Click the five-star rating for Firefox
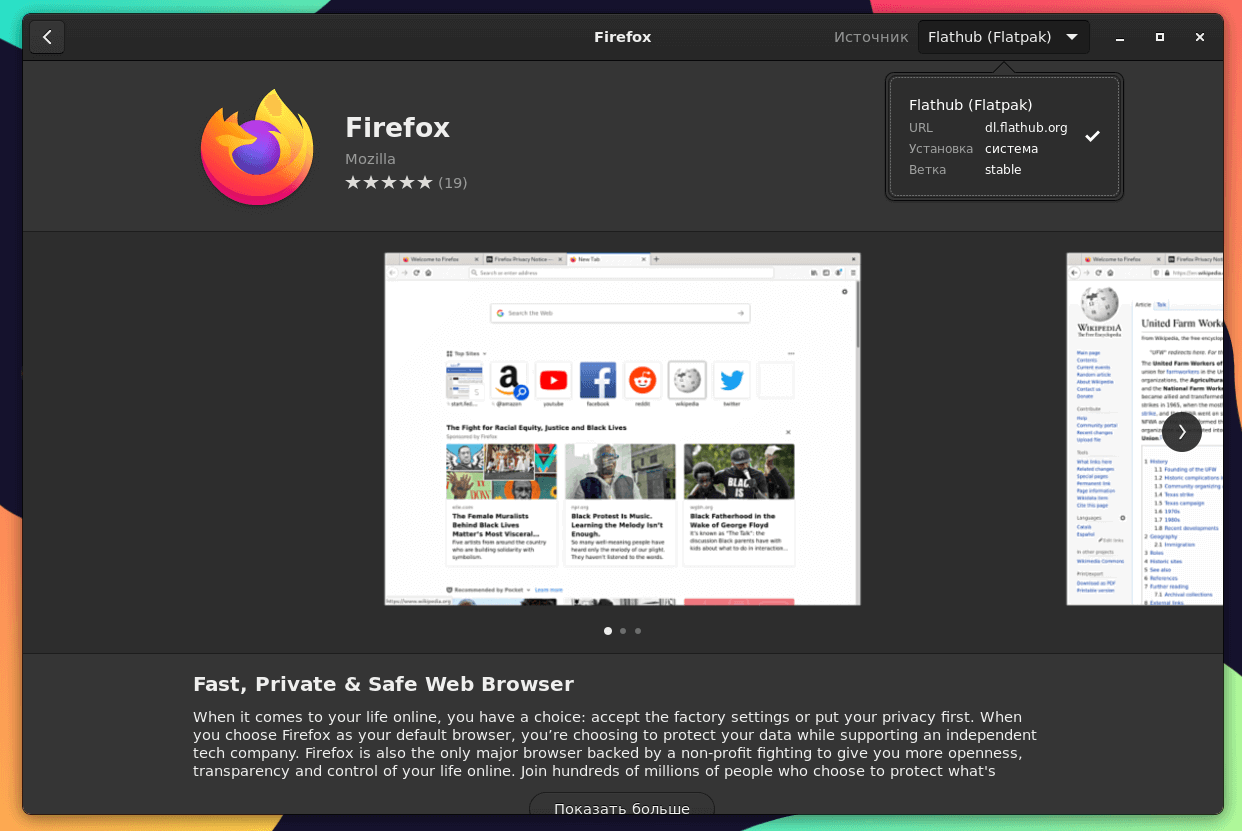The image size is (1242, 831). (389, 183)
